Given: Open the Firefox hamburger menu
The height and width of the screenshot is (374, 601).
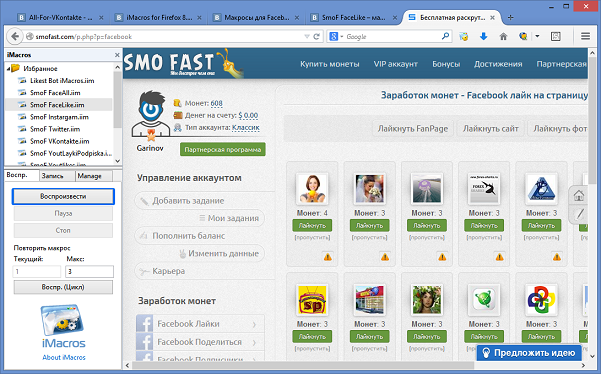Looking at the screenshot, I should click(585, 36).
